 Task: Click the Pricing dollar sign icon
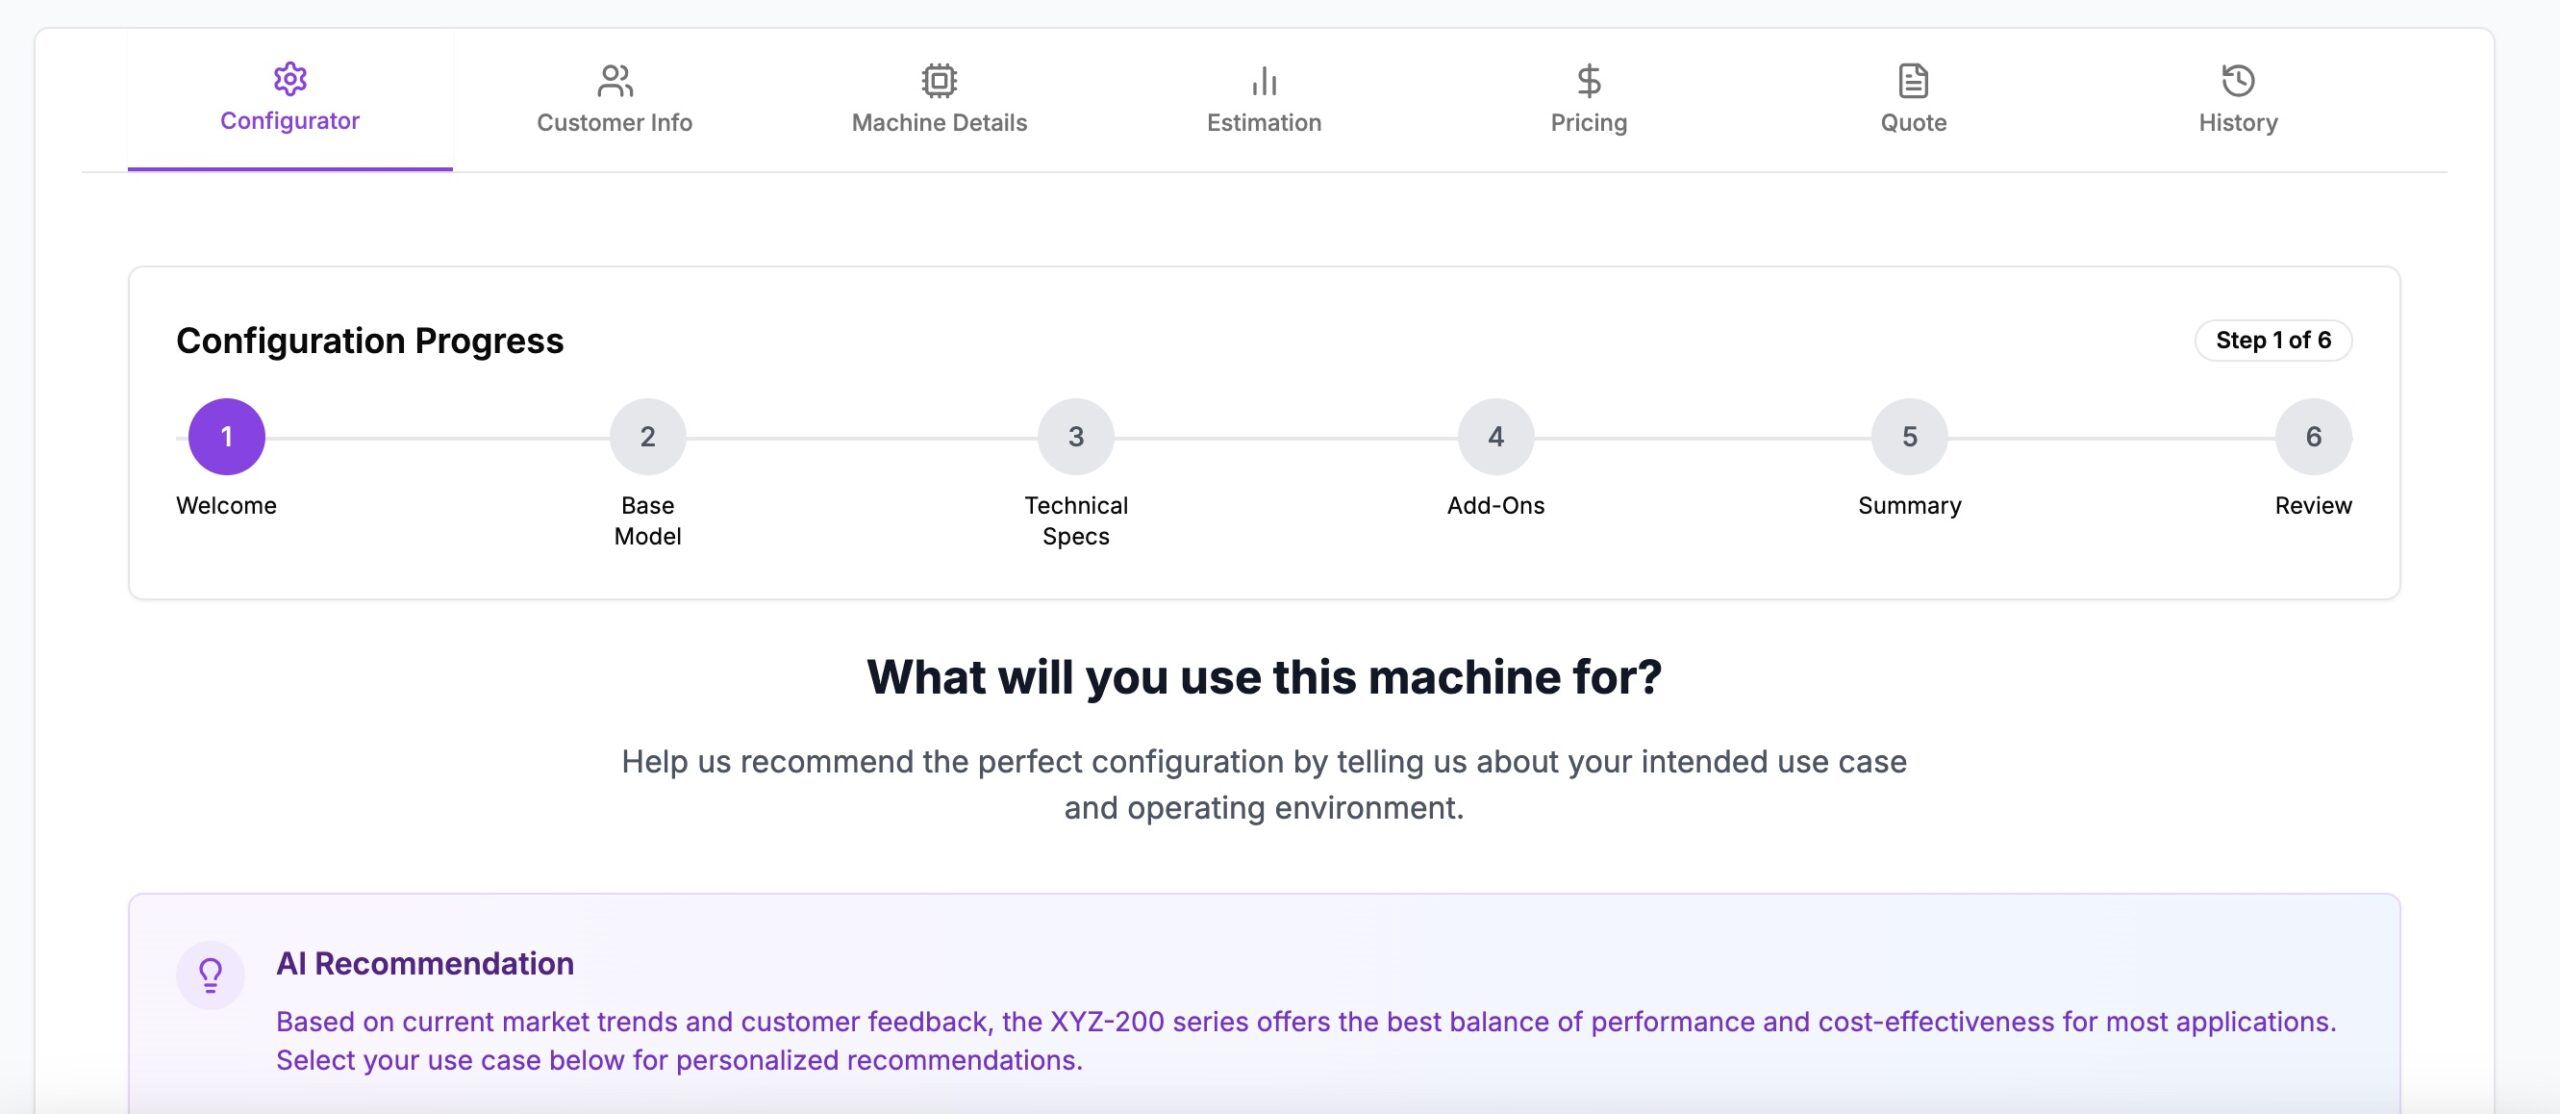coord(1589,81)
